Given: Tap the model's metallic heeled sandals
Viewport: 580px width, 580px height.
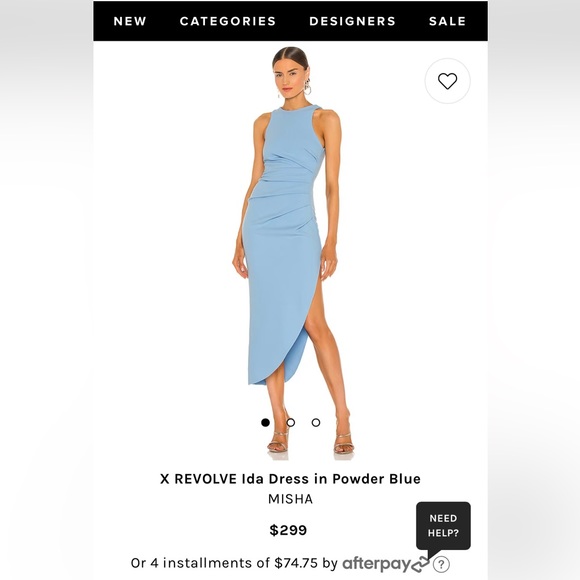Looking at the screenshot, I should [x=311, y=442].
